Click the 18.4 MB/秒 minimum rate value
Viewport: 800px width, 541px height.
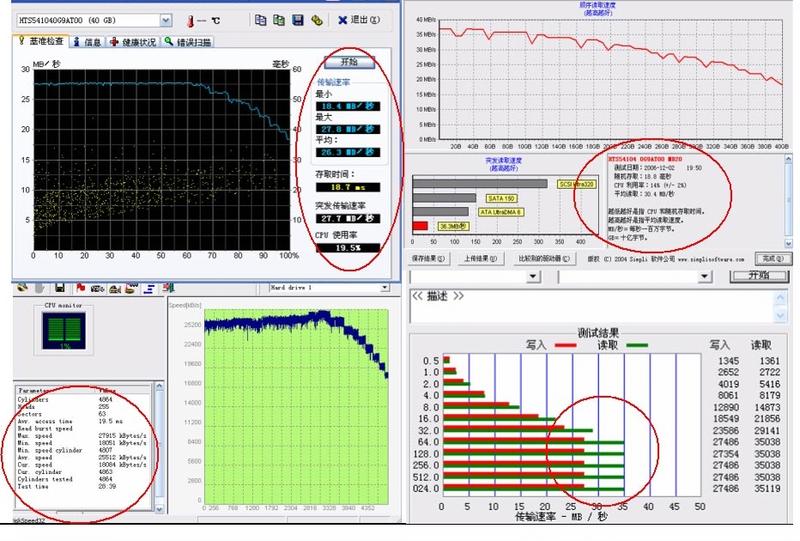(x=348, y=106)
